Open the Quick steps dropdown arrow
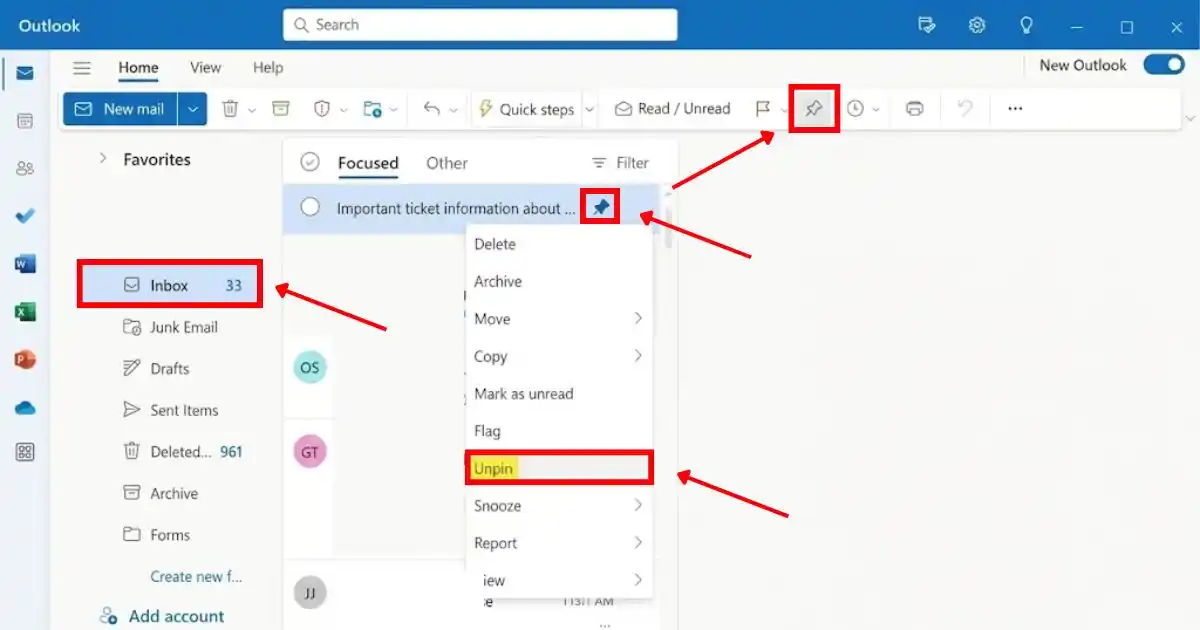Image resolution: width=1200 pixels, height=630 pixels. (x=589, y=110)
